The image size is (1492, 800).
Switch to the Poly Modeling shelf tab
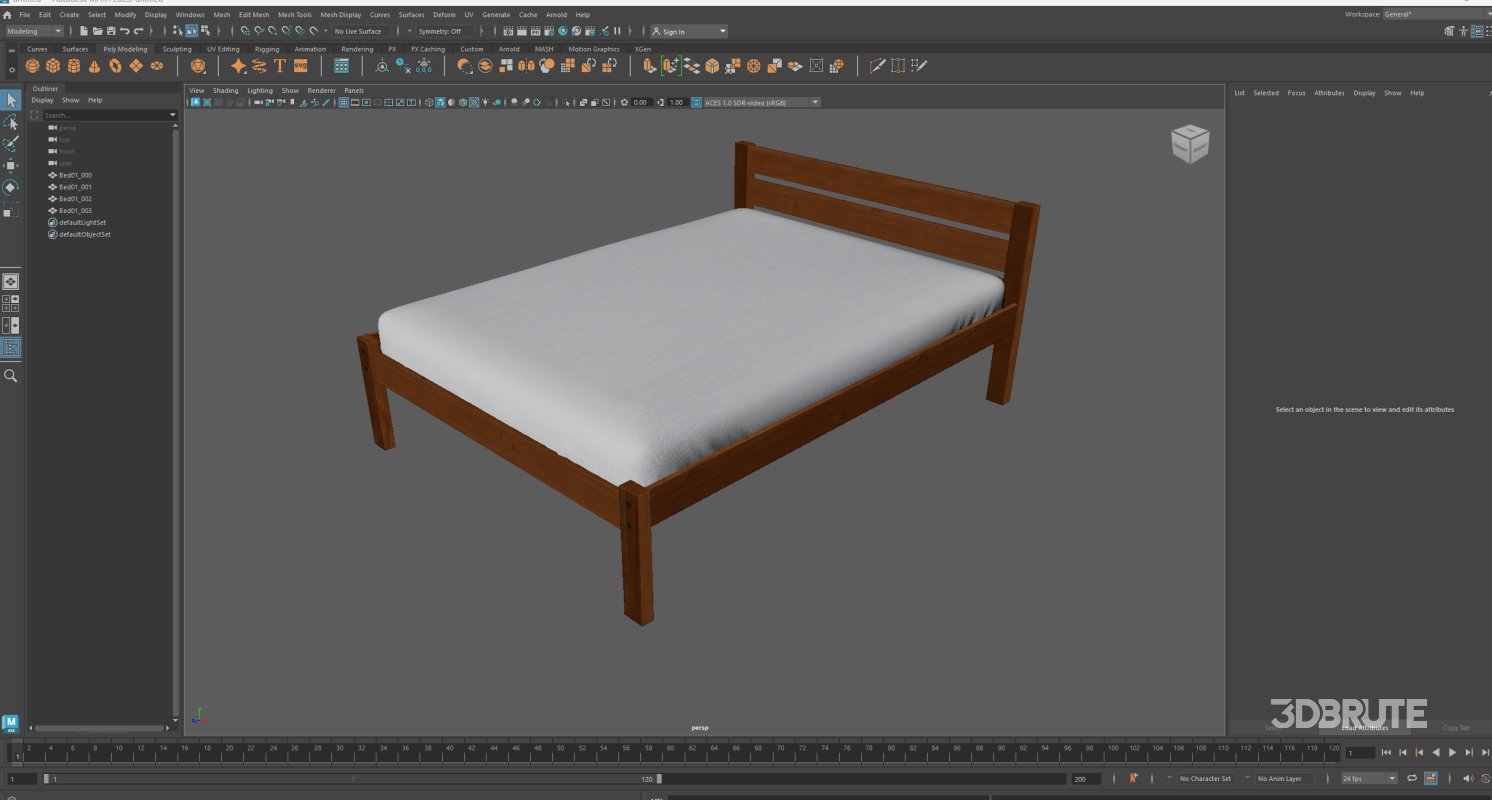click(125, 48)
